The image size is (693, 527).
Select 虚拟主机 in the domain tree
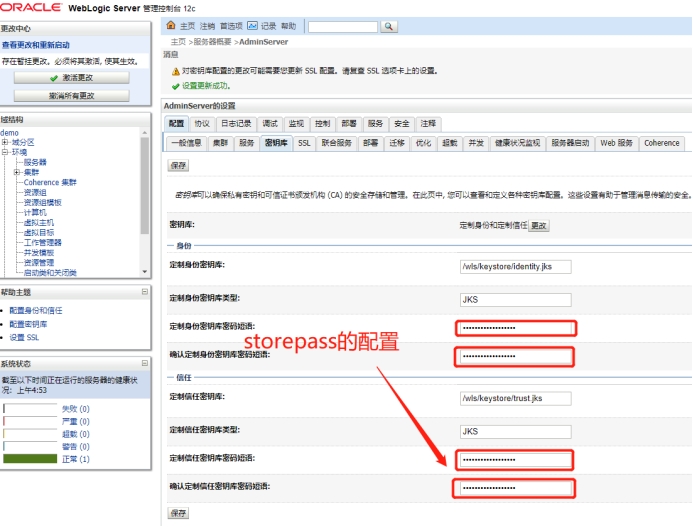[39, 222]
